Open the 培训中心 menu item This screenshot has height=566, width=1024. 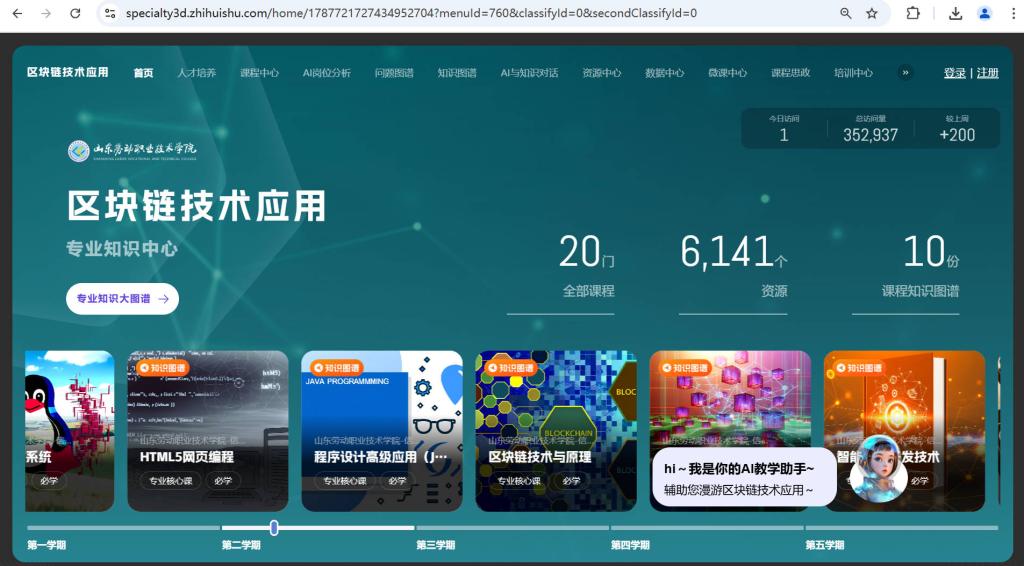854,72
